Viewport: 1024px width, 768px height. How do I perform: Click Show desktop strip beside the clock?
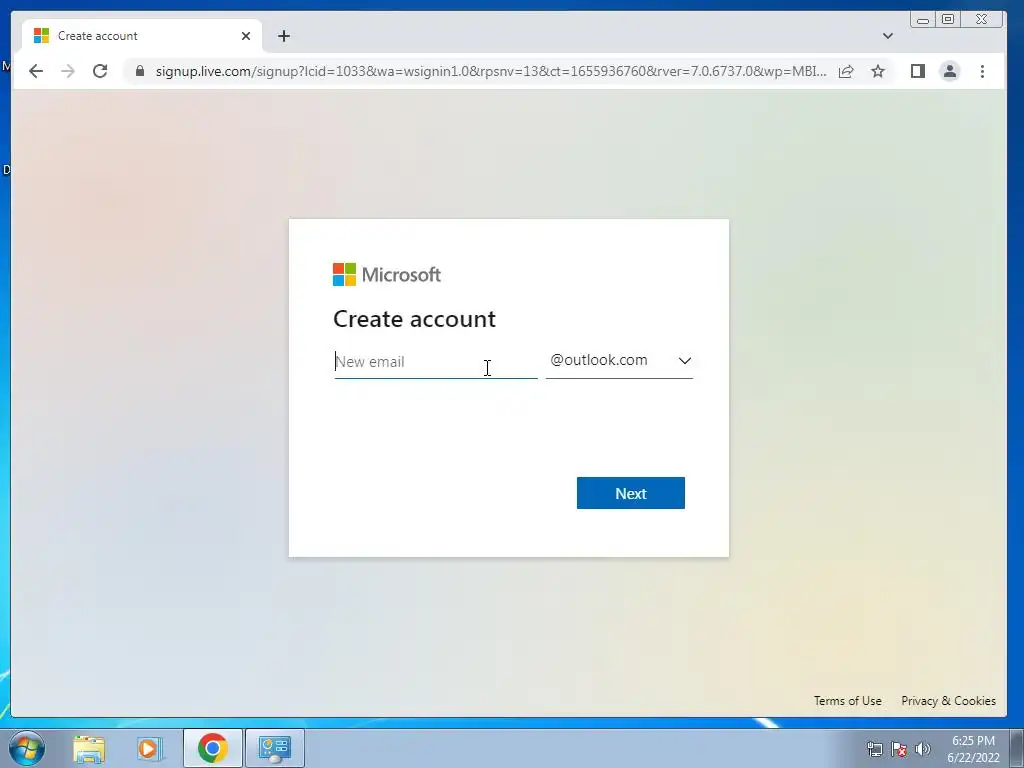coord(1017,748)
